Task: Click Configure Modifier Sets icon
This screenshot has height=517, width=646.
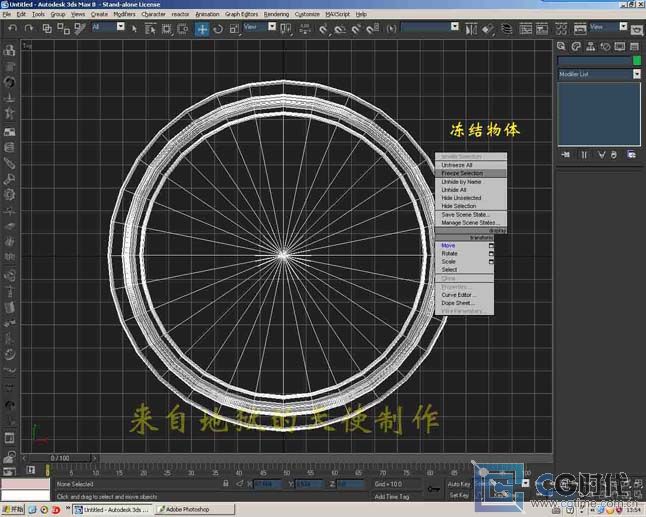Action: tap(632, 155)
